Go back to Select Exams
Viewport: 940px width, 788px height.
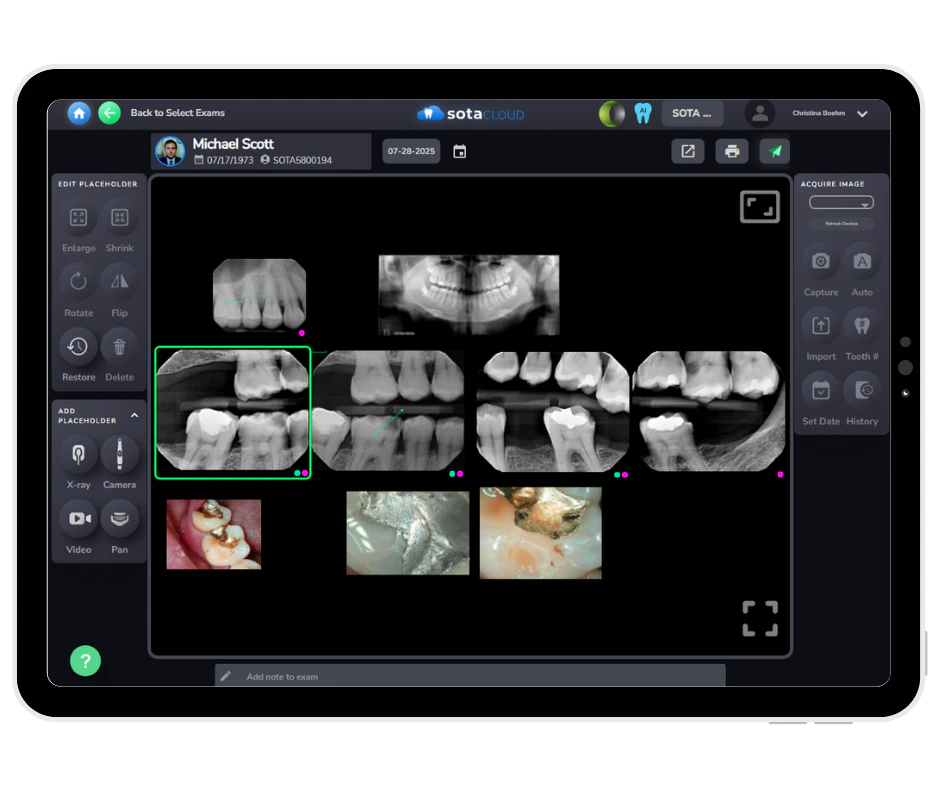click(x=110, y=113)
